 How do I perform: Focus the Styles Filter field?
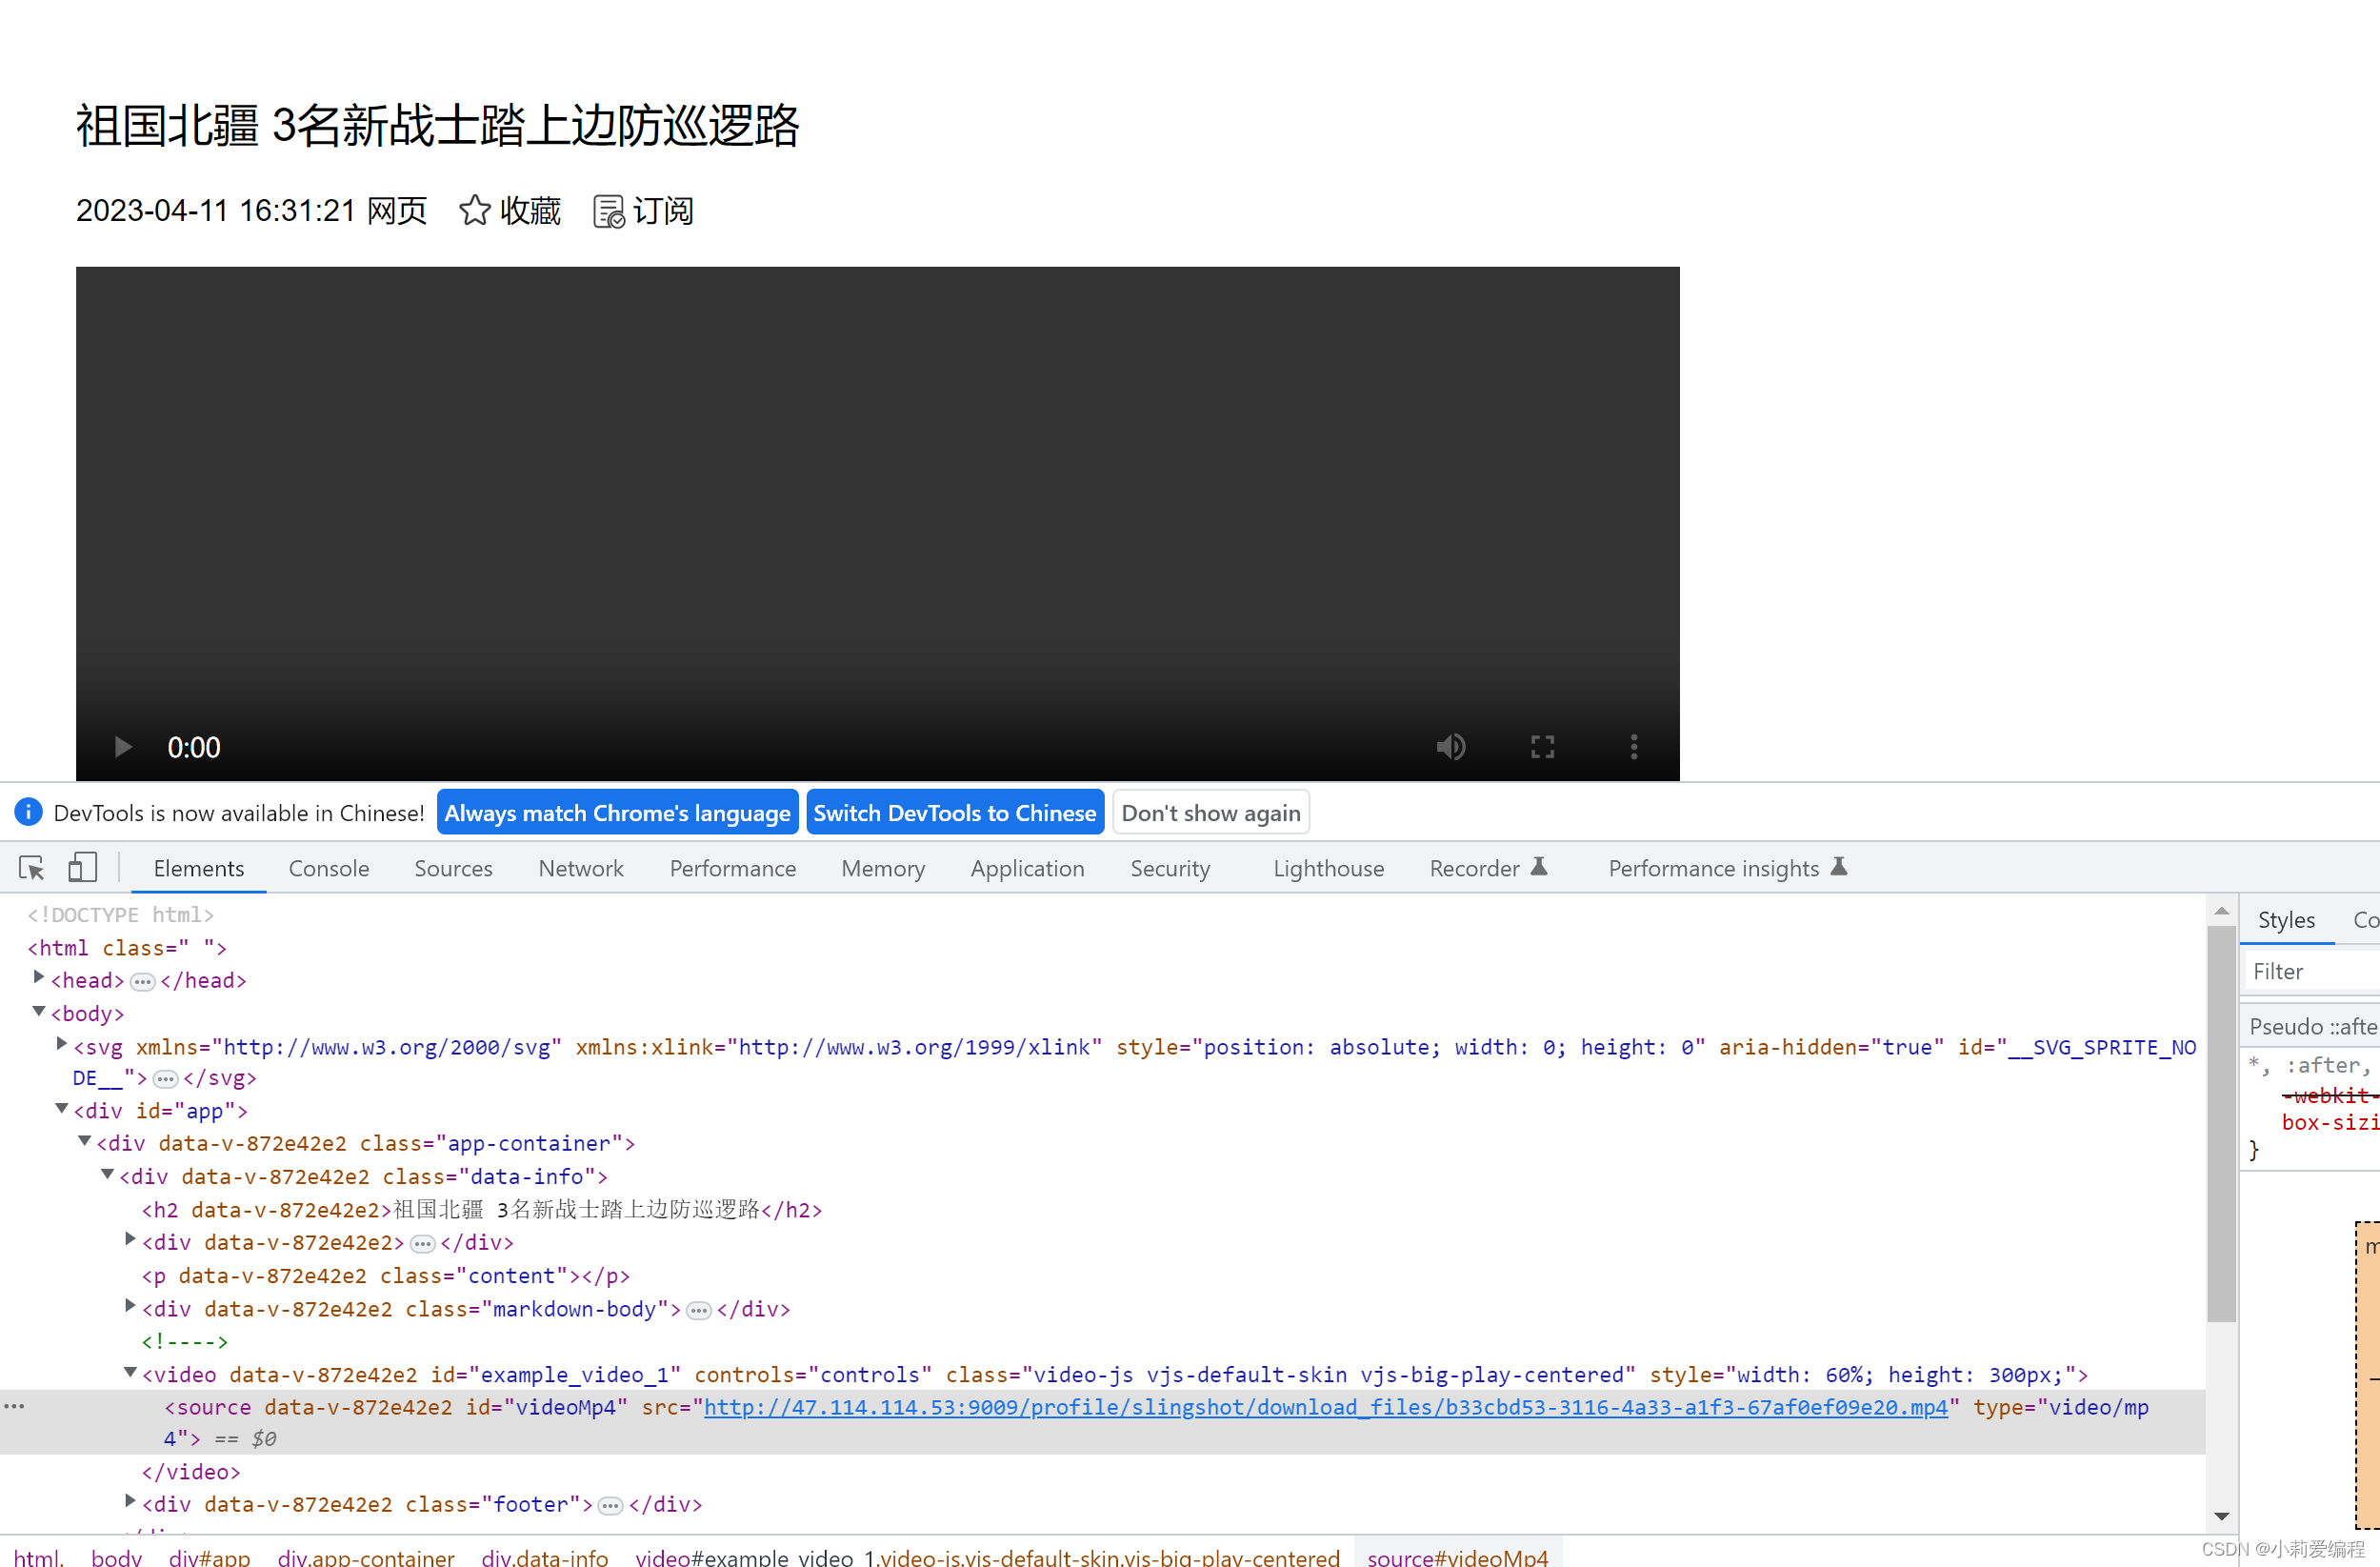click(2314, 971)
